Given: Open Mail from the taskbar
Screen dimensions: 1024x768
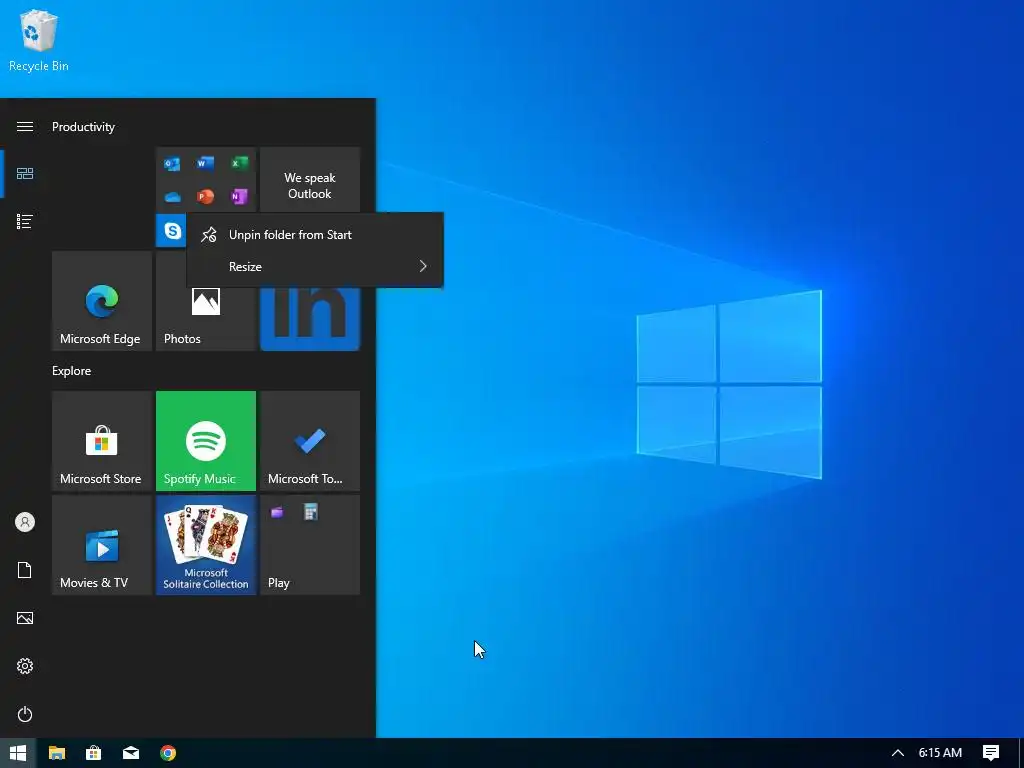Looking at the screenshot, I should tap(131, 753).
